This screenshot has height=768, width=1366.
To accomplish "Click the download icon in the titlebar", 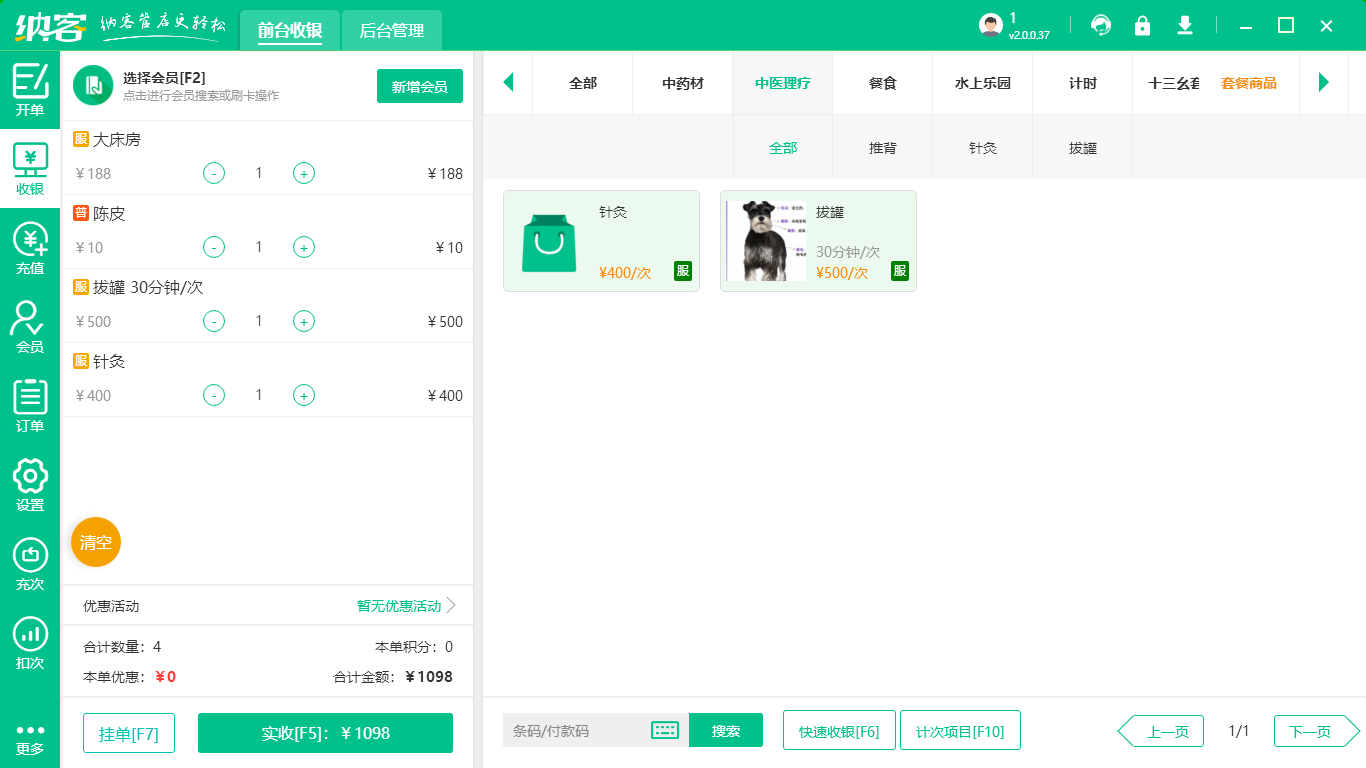I will point(1184,25).
